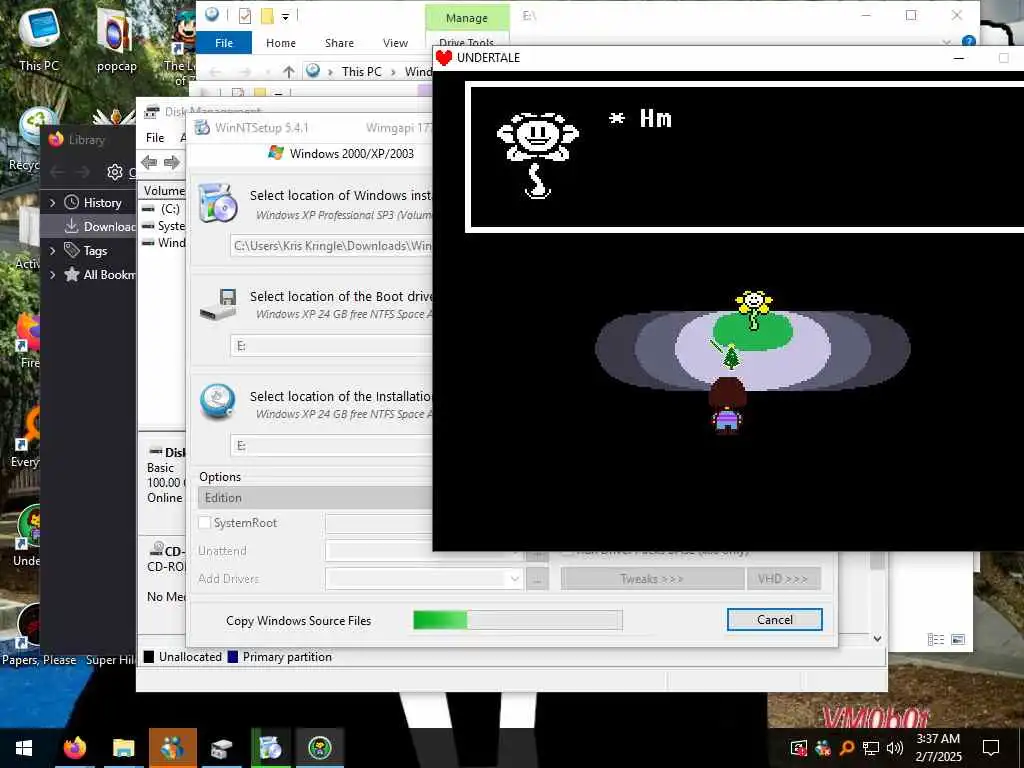Click the Volume column header
This screenshot has height=768, width=1024.
pyautogui.click(x=163, y=191)
